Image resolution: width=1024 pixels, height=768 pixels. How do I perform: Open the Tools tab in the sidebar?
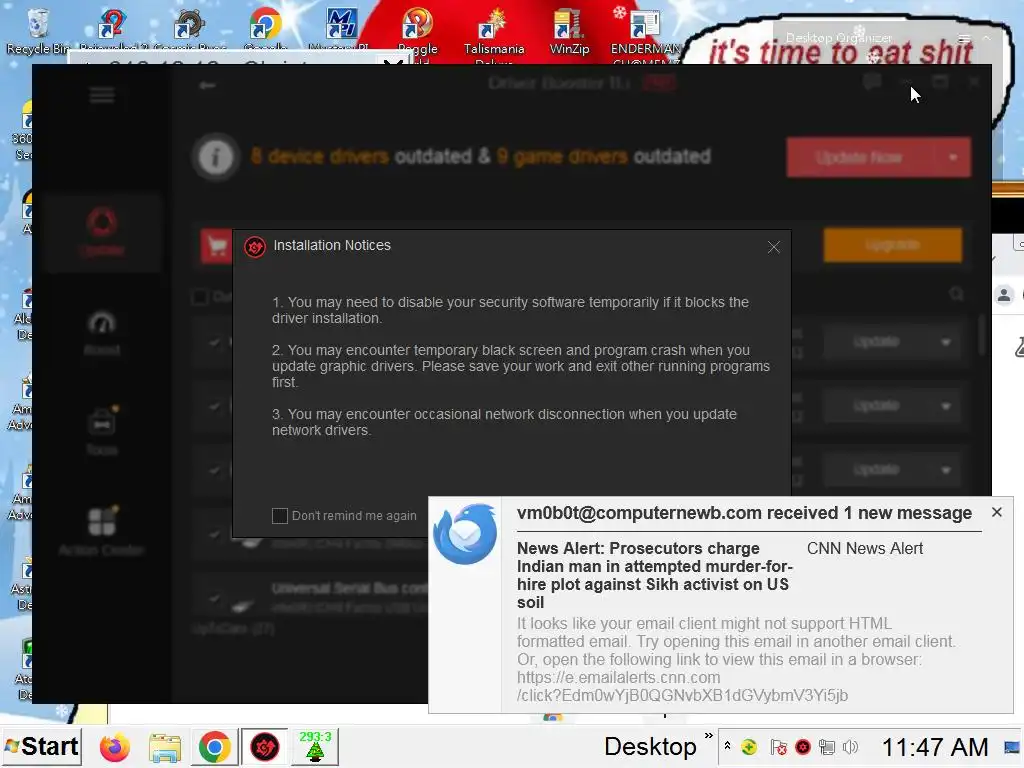[x=102, y=432]
